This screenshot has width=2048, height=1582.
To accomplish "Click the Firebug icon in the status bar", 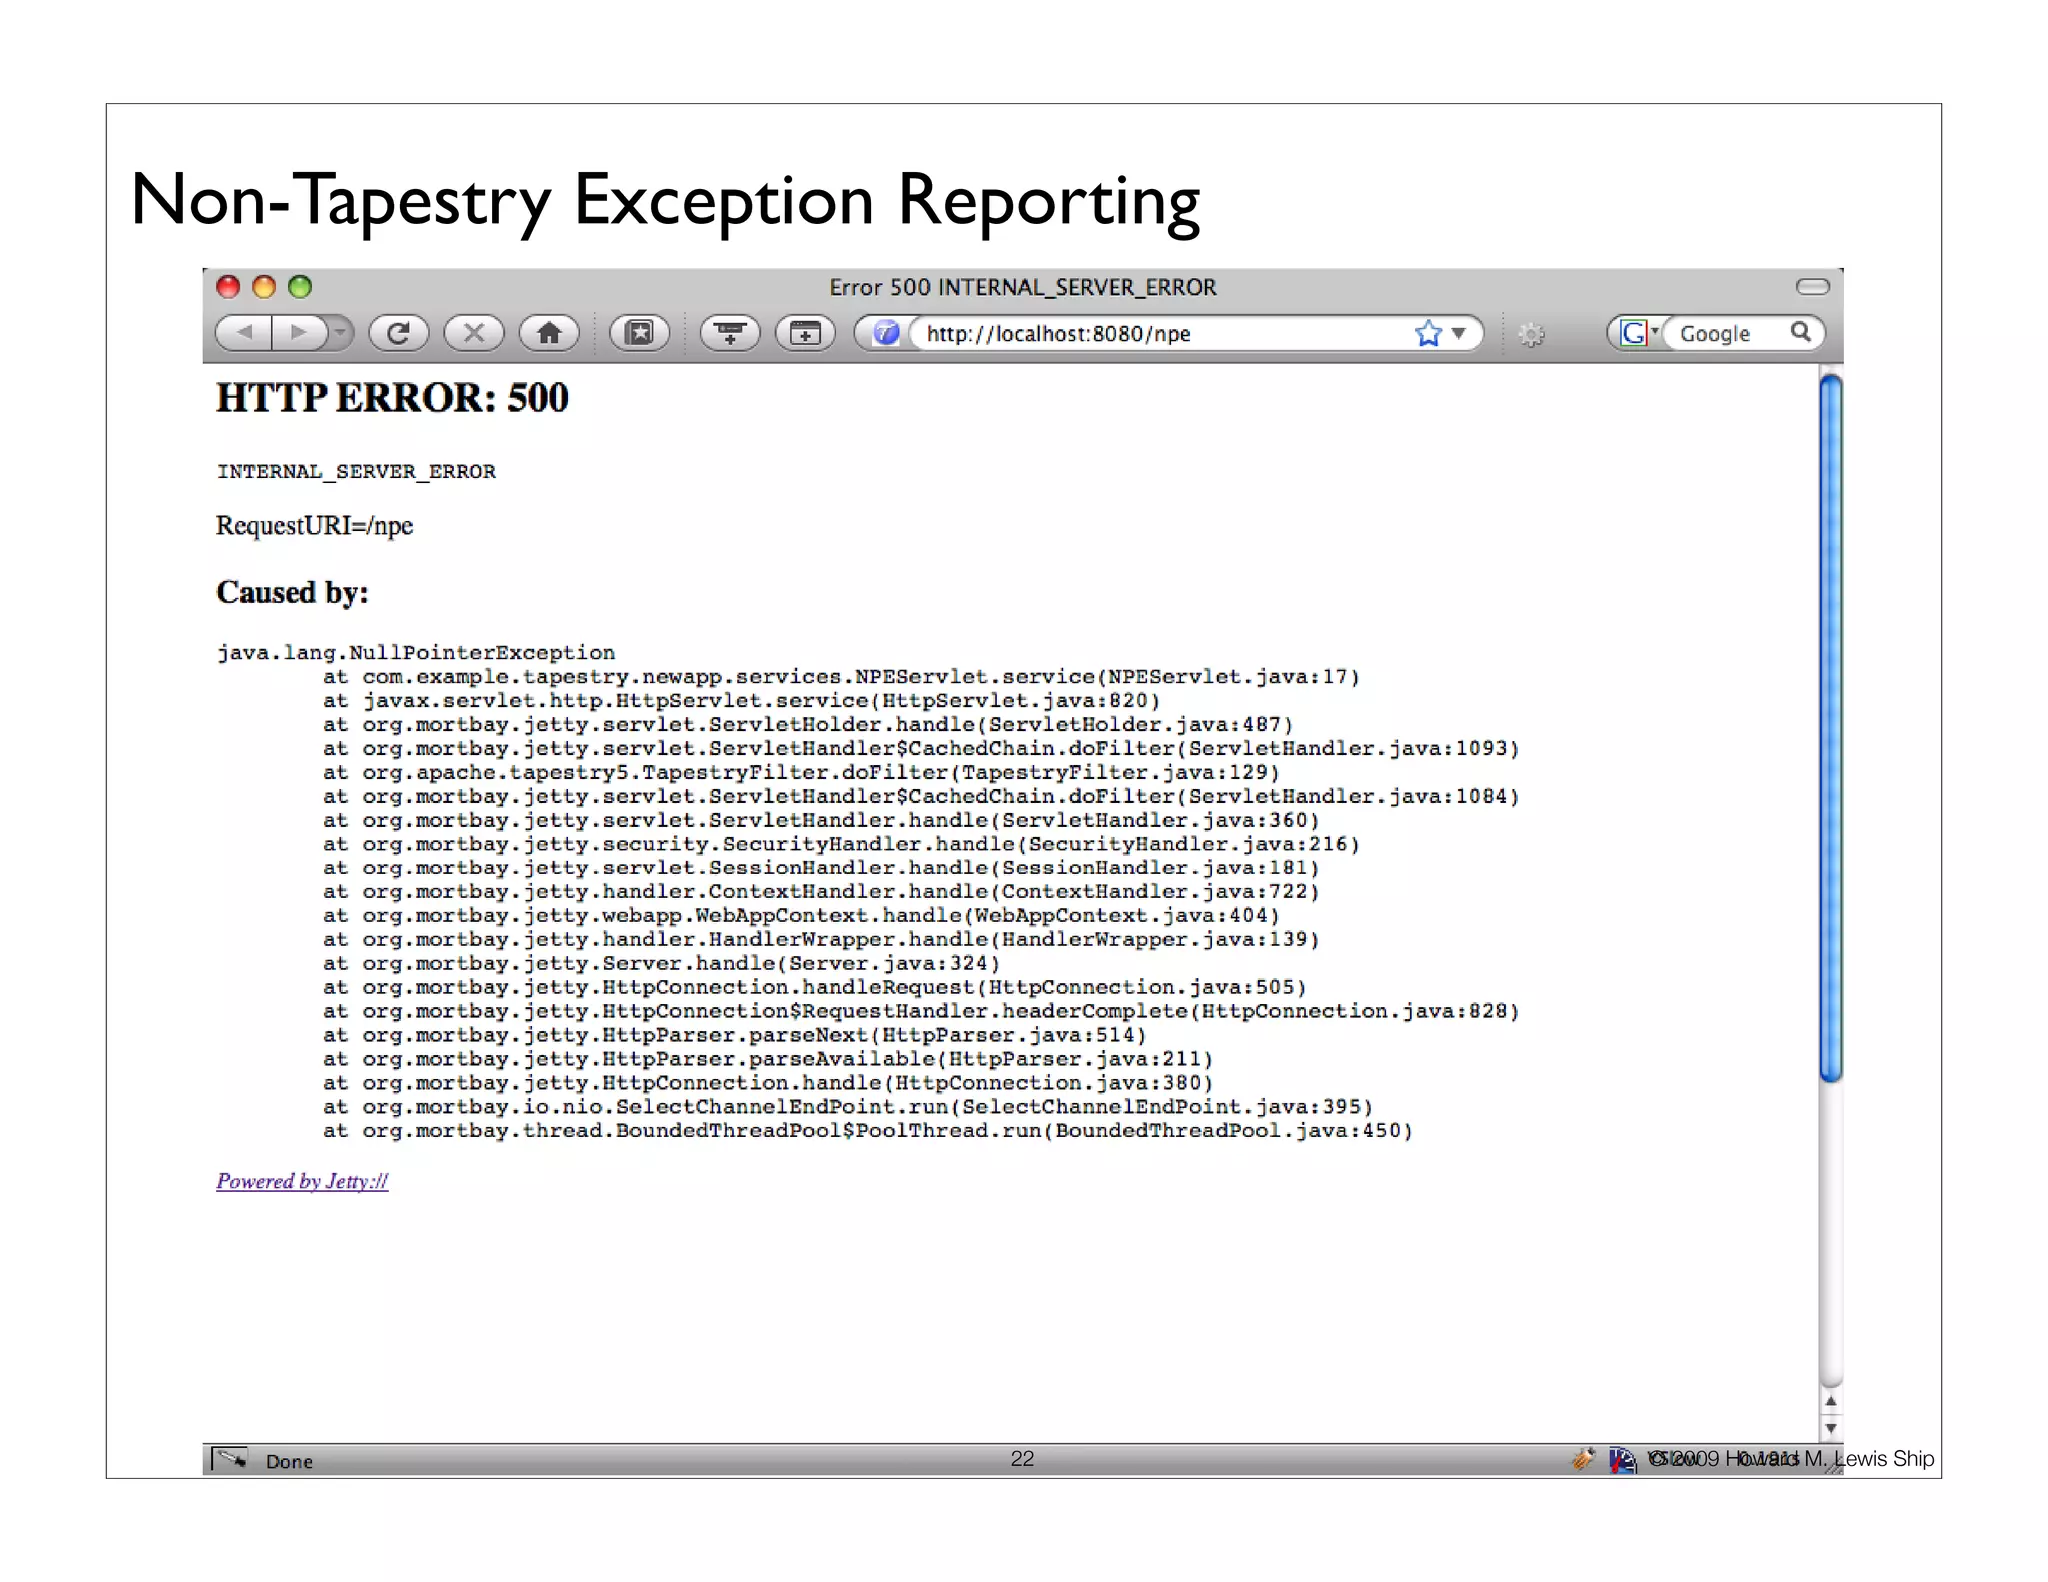I will [1583, 1459].
